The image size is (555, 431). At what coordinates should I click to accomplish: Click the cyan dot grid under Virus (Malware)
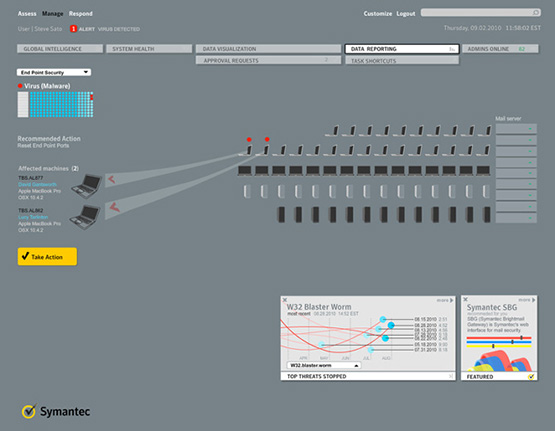(62, 104)
